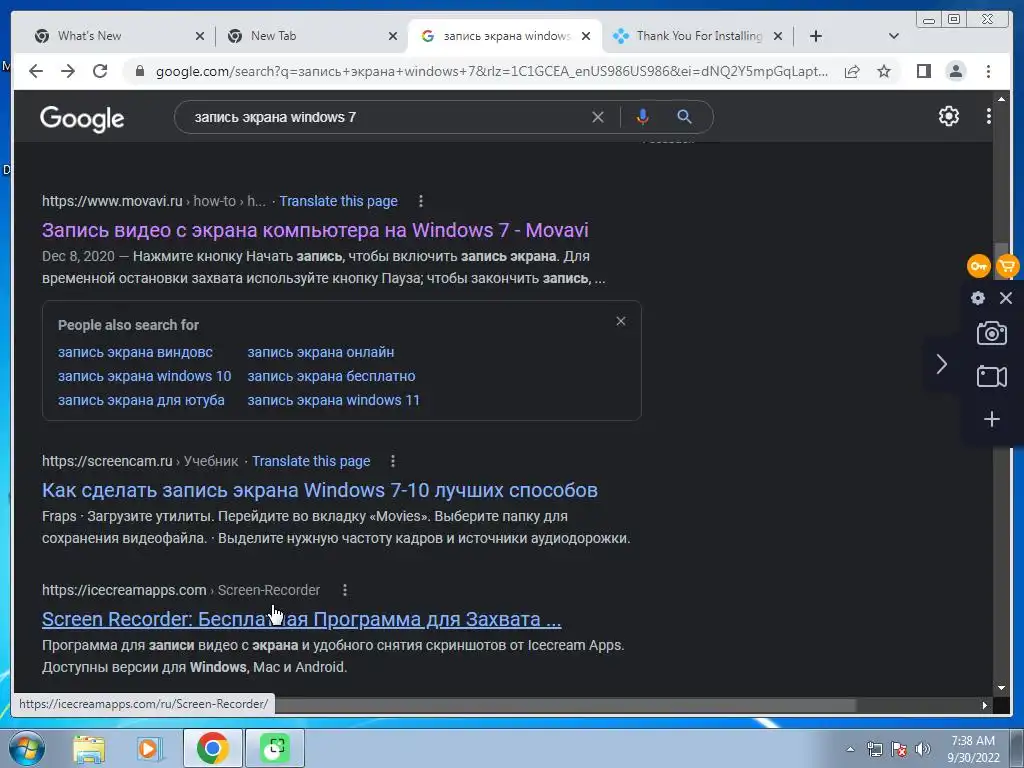Screen dimensions: 1024x768
Task: Click the address bar URL
Action: click(x=492, y=71)
